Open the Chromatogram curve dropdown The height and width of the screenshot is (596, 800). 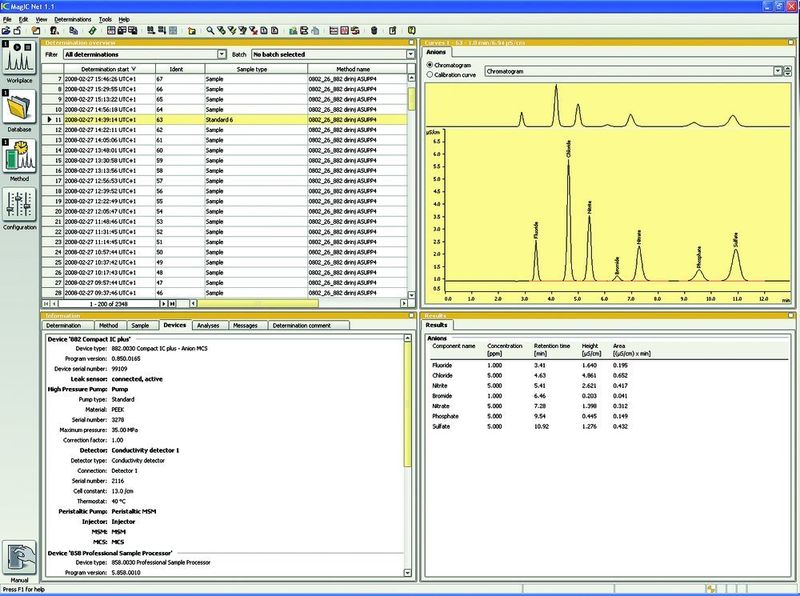(x=778, y=71)
